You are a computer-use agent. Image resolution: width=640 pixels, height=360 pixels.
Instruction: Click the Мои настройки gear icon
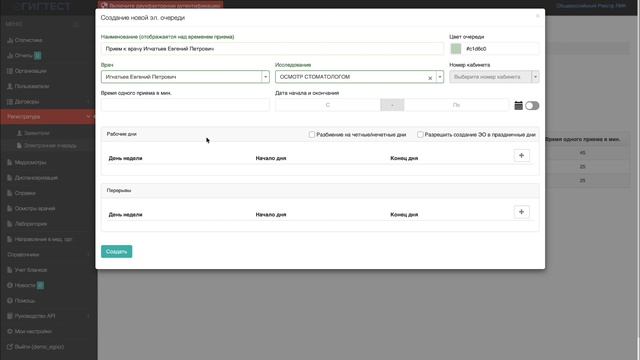10,331
